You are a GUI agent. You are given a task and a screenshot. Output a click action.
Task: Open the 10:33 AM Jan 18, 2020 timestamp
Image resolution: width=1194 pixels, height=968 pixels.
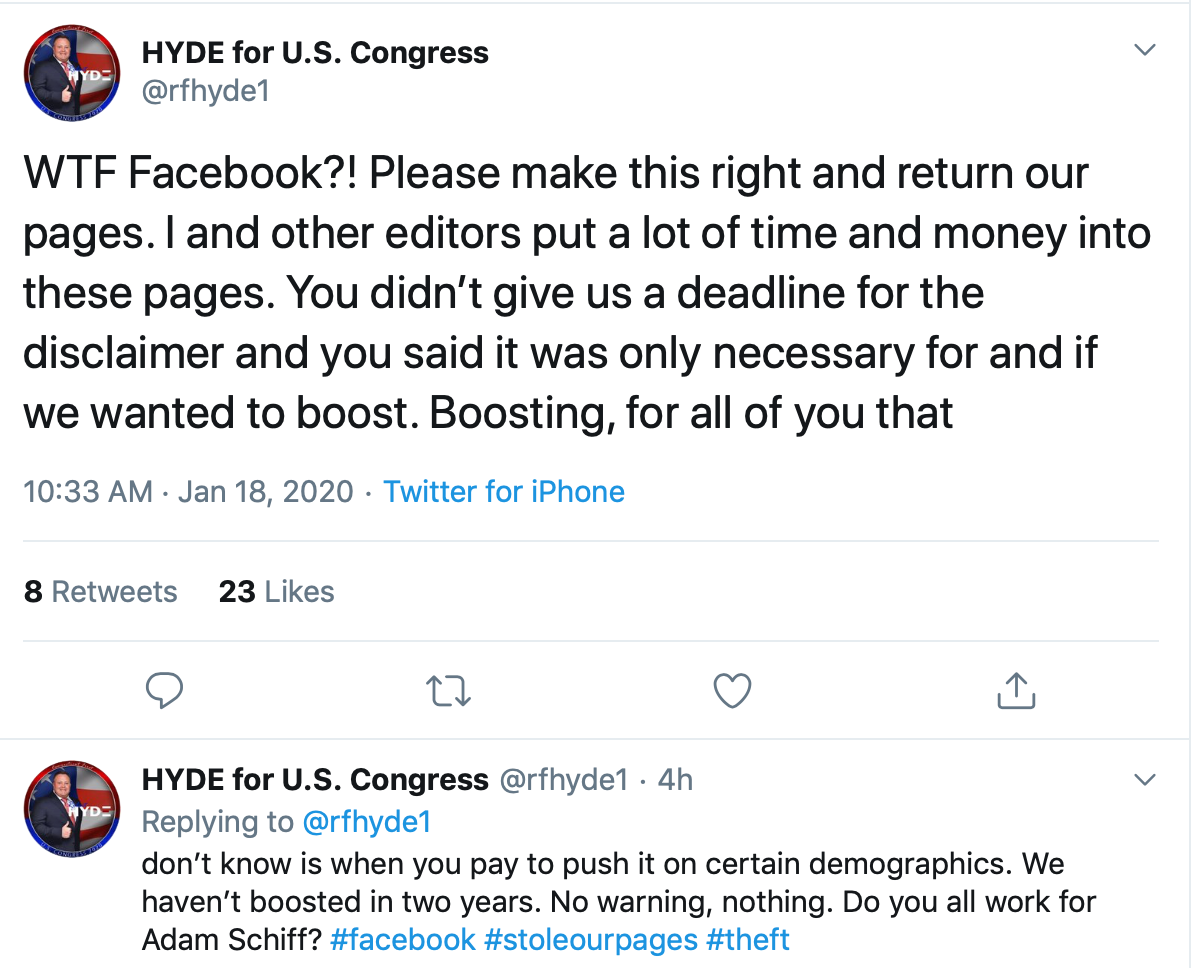pyautogui.click(x=188, y=492)
